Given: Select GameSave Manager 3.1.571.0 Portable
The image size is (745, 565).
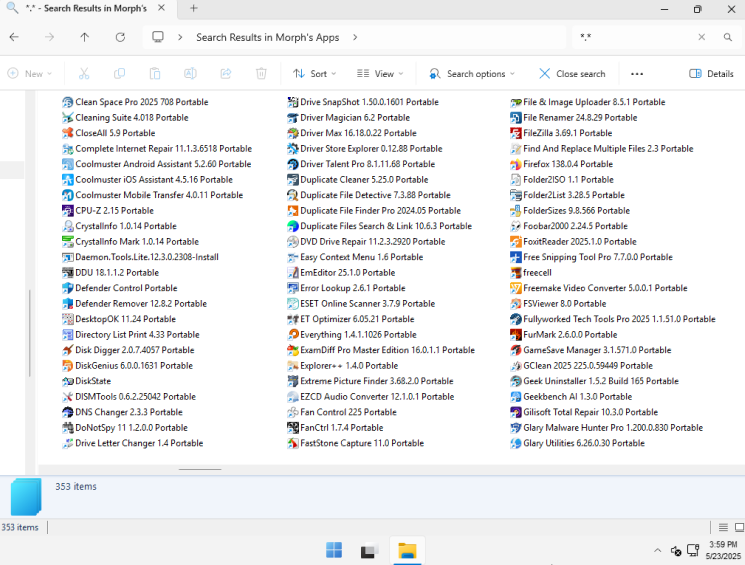Looking at the screenshot, I should 591,350.
